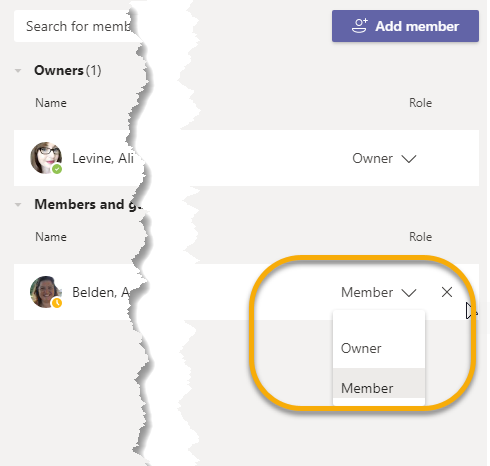Click the Role column header under Owners
This screenshot has width=490, height=466.
420,103
